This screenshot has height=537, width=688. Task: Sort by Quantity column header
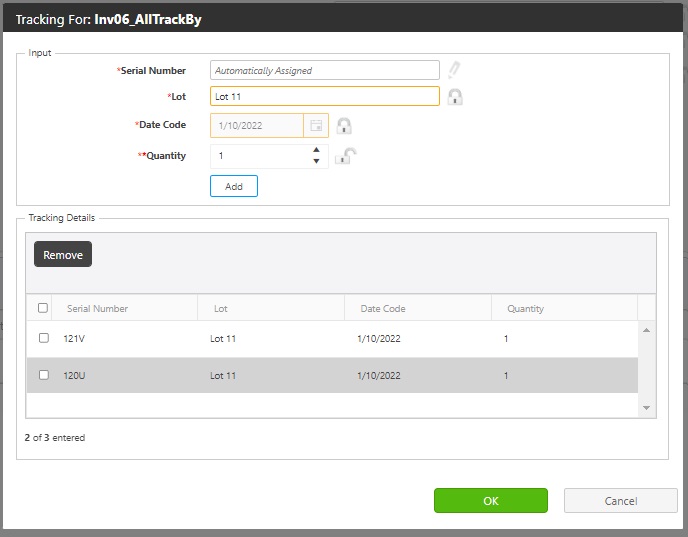tap(525, 309)
